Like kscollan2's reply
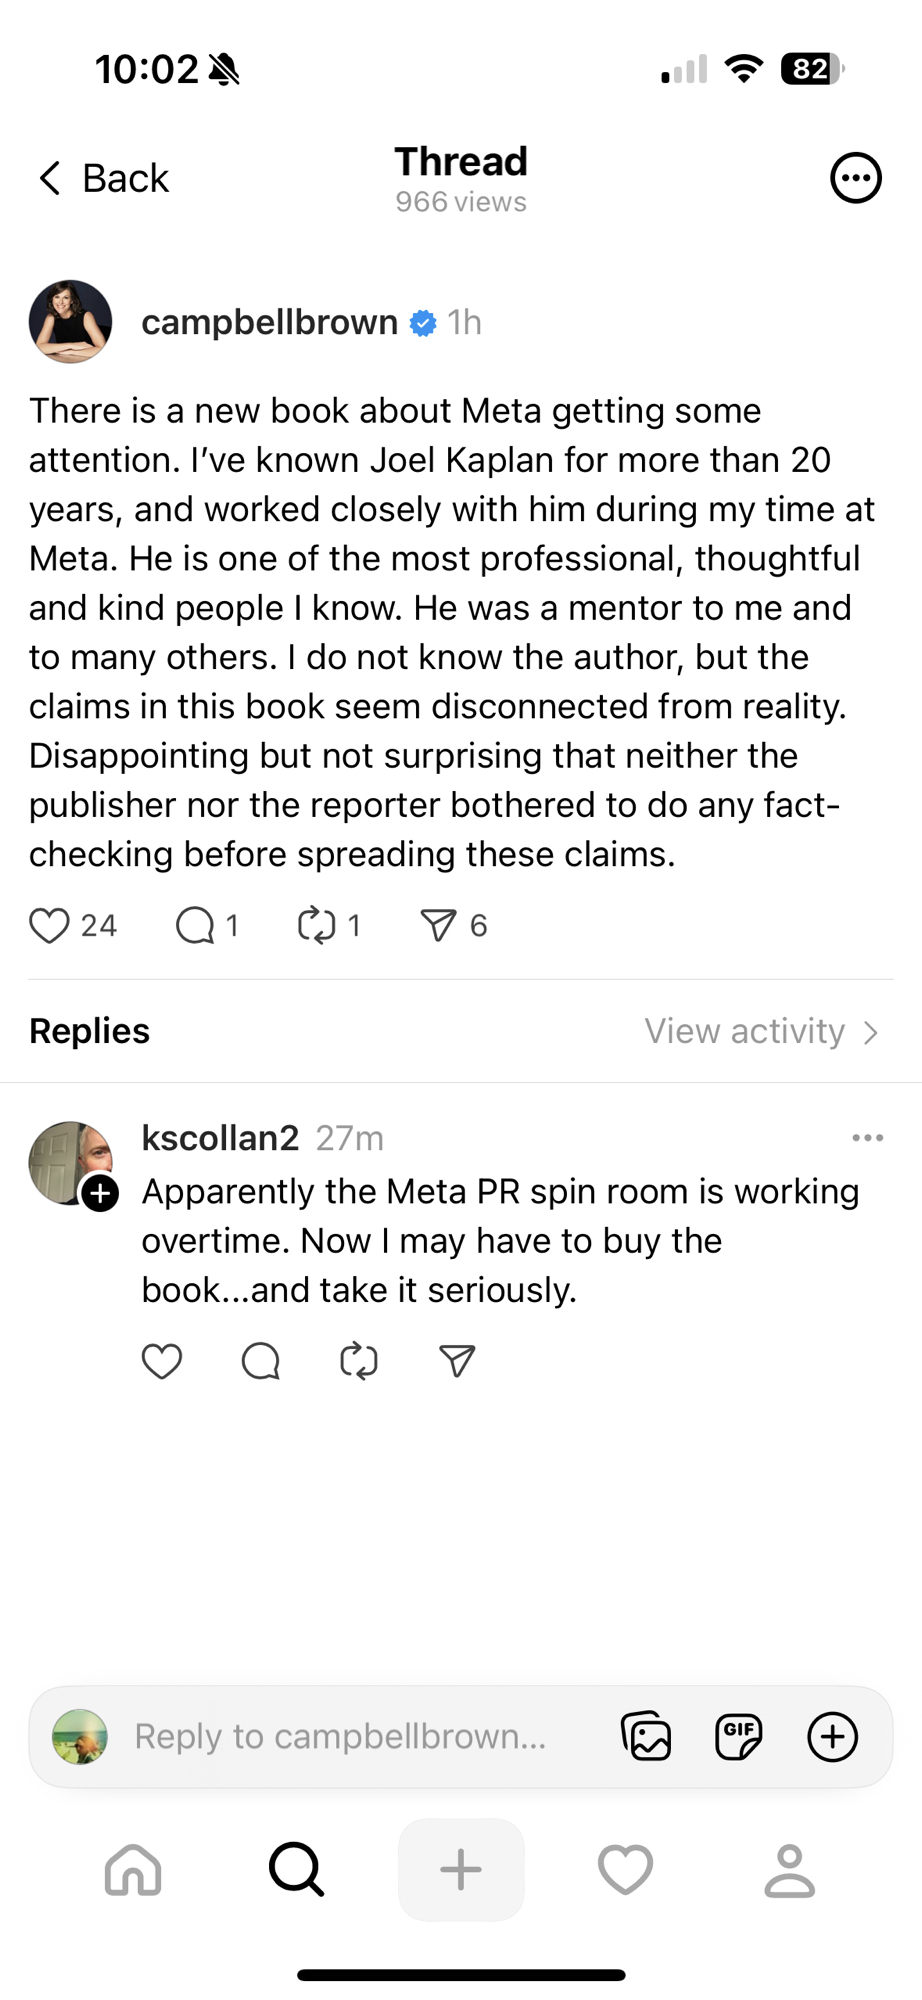Image resolution: width=922 pixels, height=2000 pixels. [x=162, y=1361]
